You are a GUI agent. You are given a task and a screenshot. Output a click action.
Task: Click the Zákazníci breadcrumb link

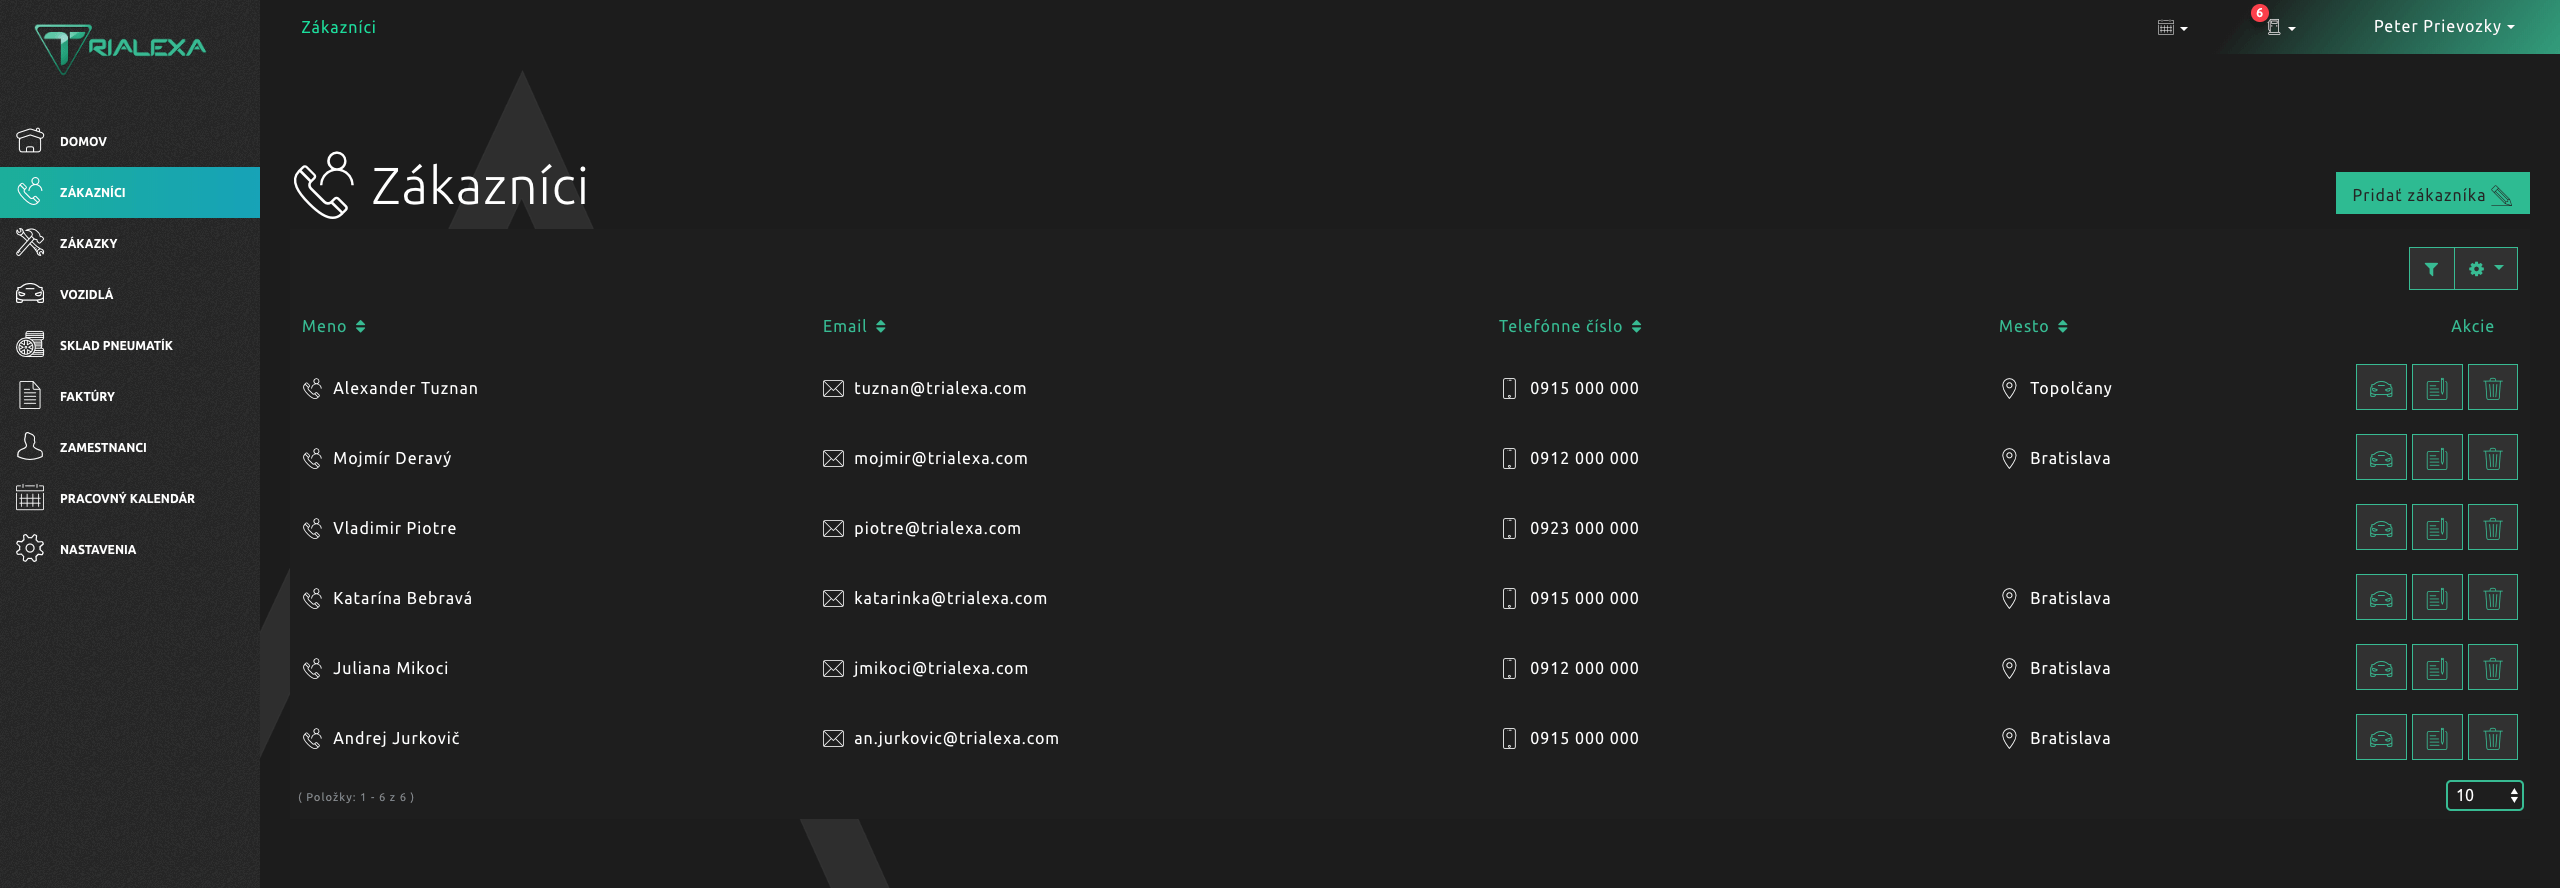(x=338, y=27)
